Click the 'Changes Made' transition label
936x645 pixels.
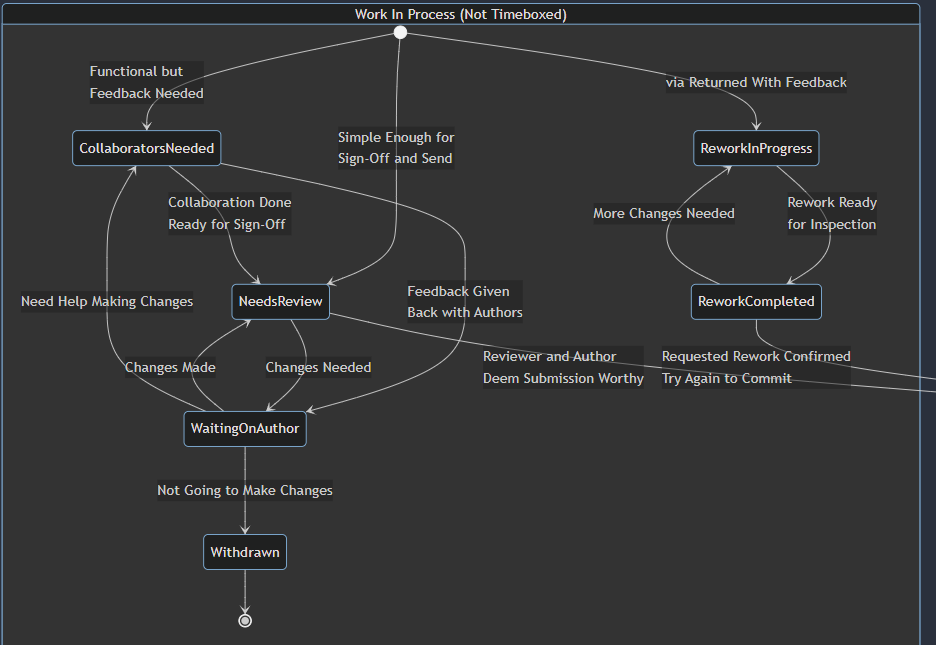pos(170,367)
